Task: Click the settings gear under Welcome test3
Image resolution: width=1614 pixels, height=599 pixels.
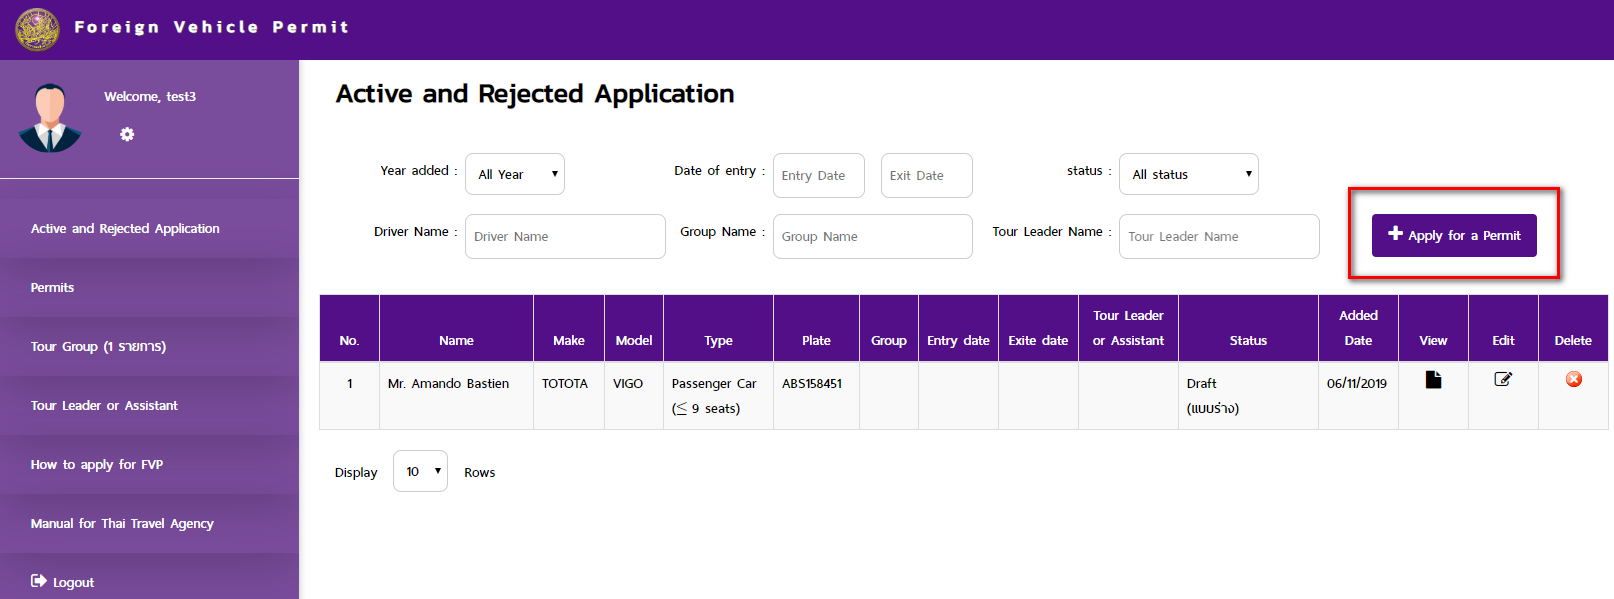Action: [x=127, y=134]
